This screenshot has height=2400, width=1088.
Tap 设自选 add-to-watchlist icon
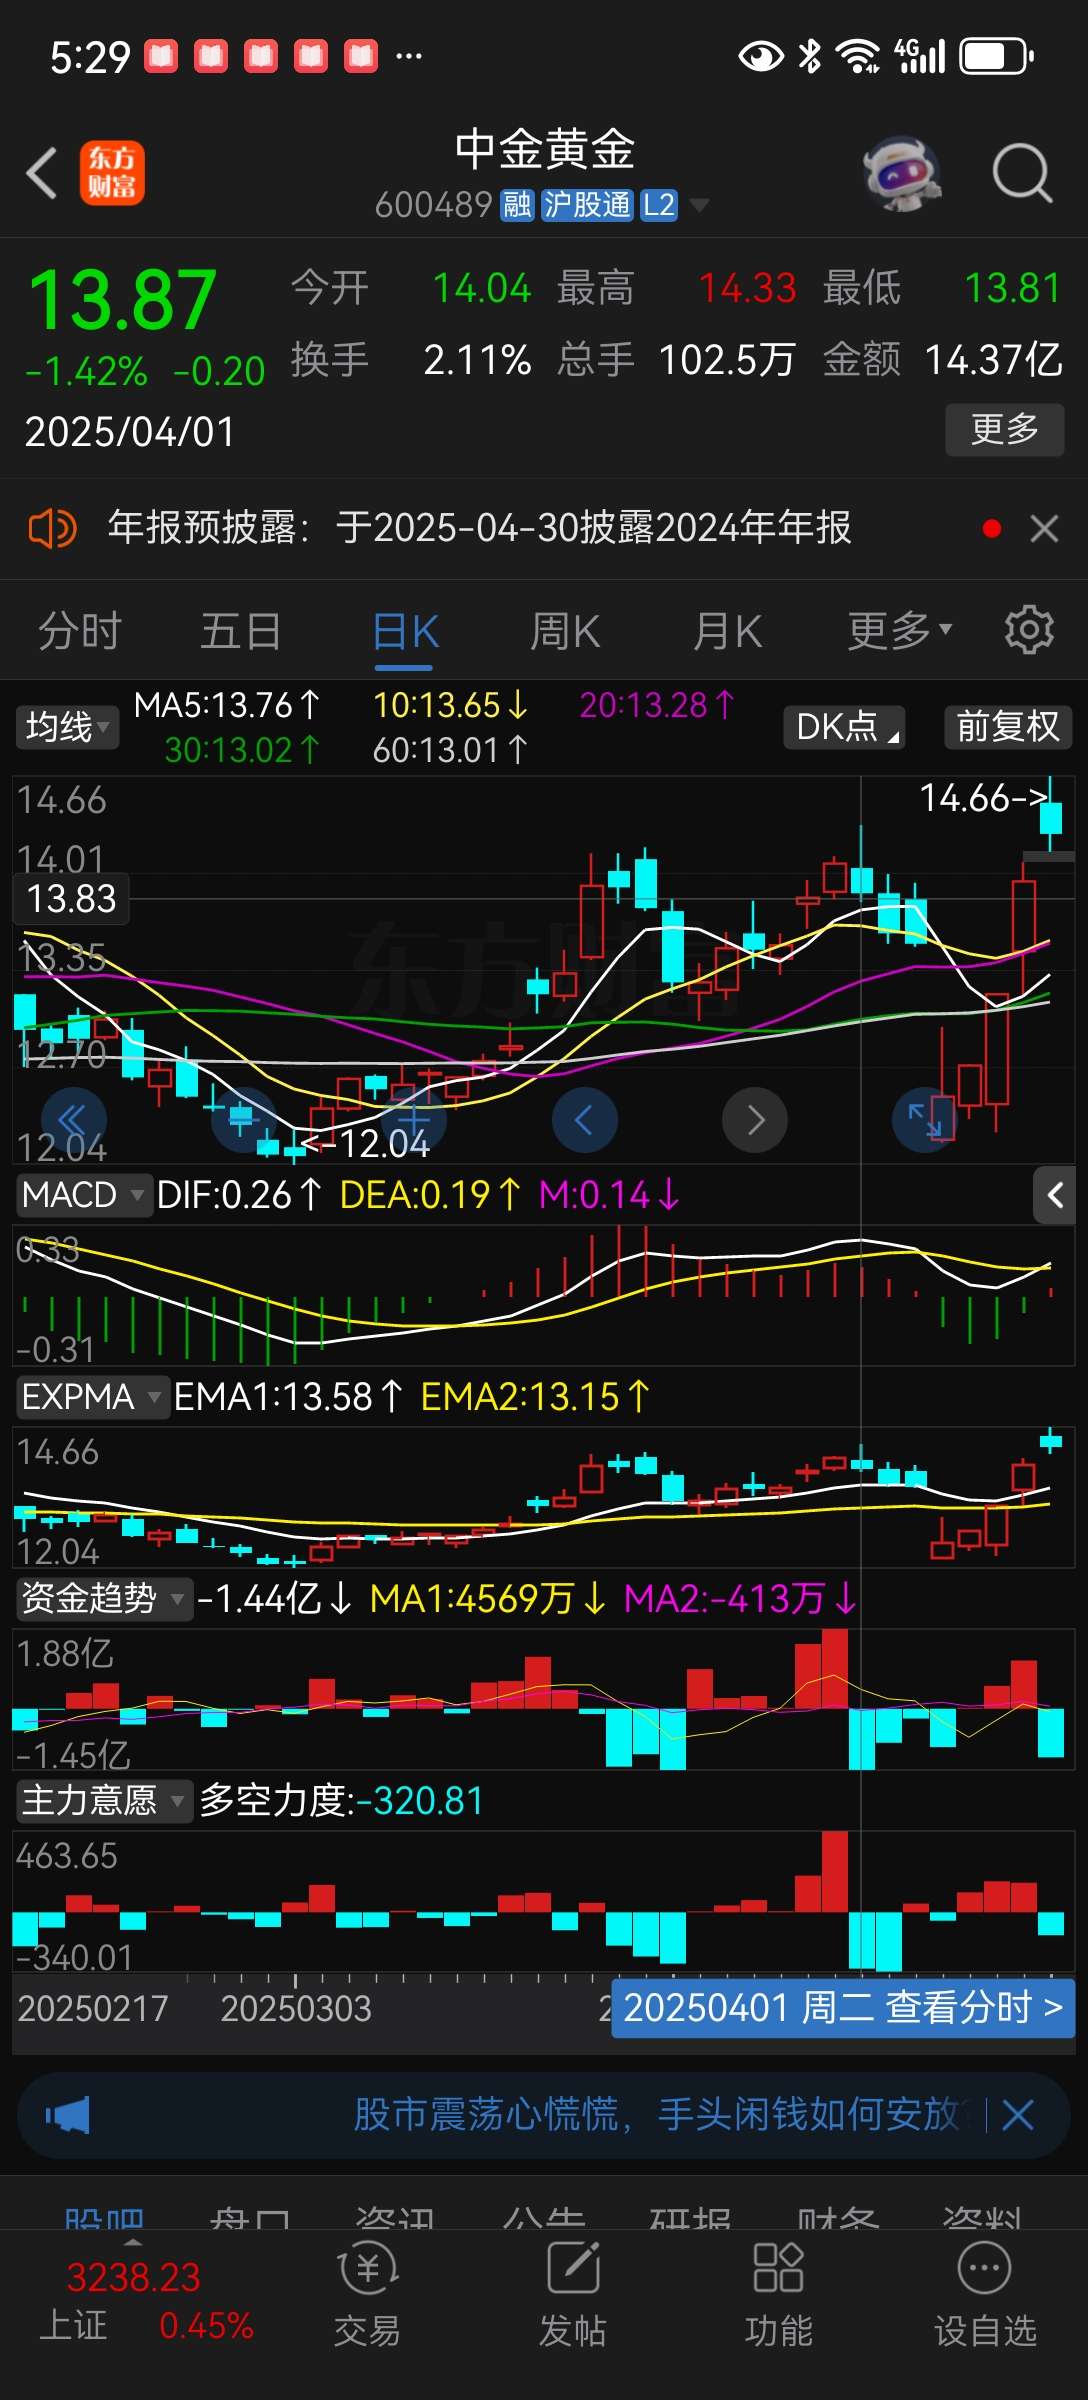[x=985, y=2296]
